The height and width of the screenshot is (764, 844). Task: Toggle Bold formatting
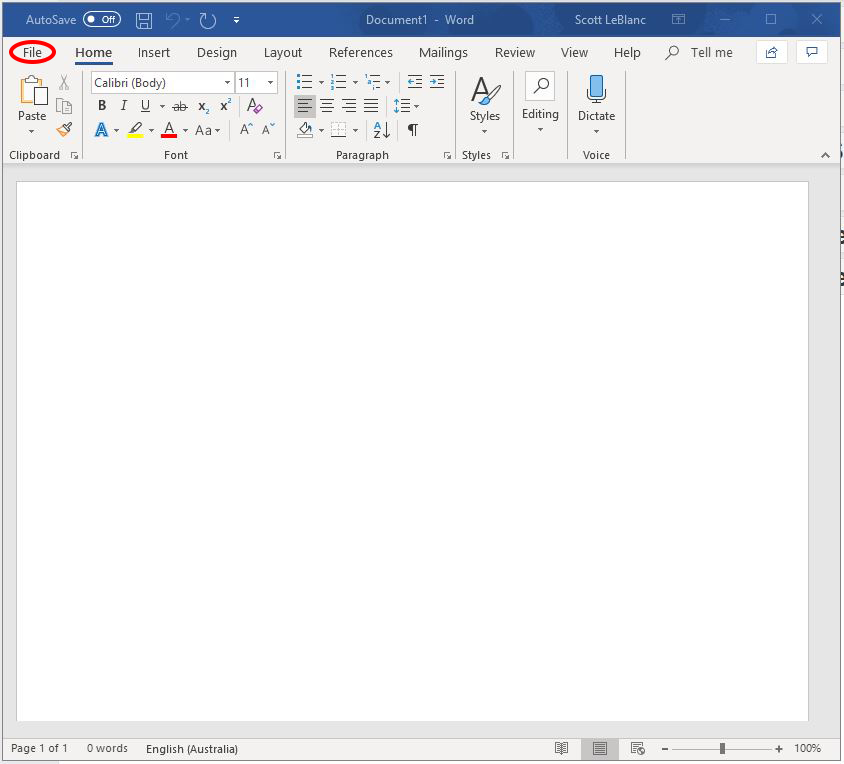point(102,106)
